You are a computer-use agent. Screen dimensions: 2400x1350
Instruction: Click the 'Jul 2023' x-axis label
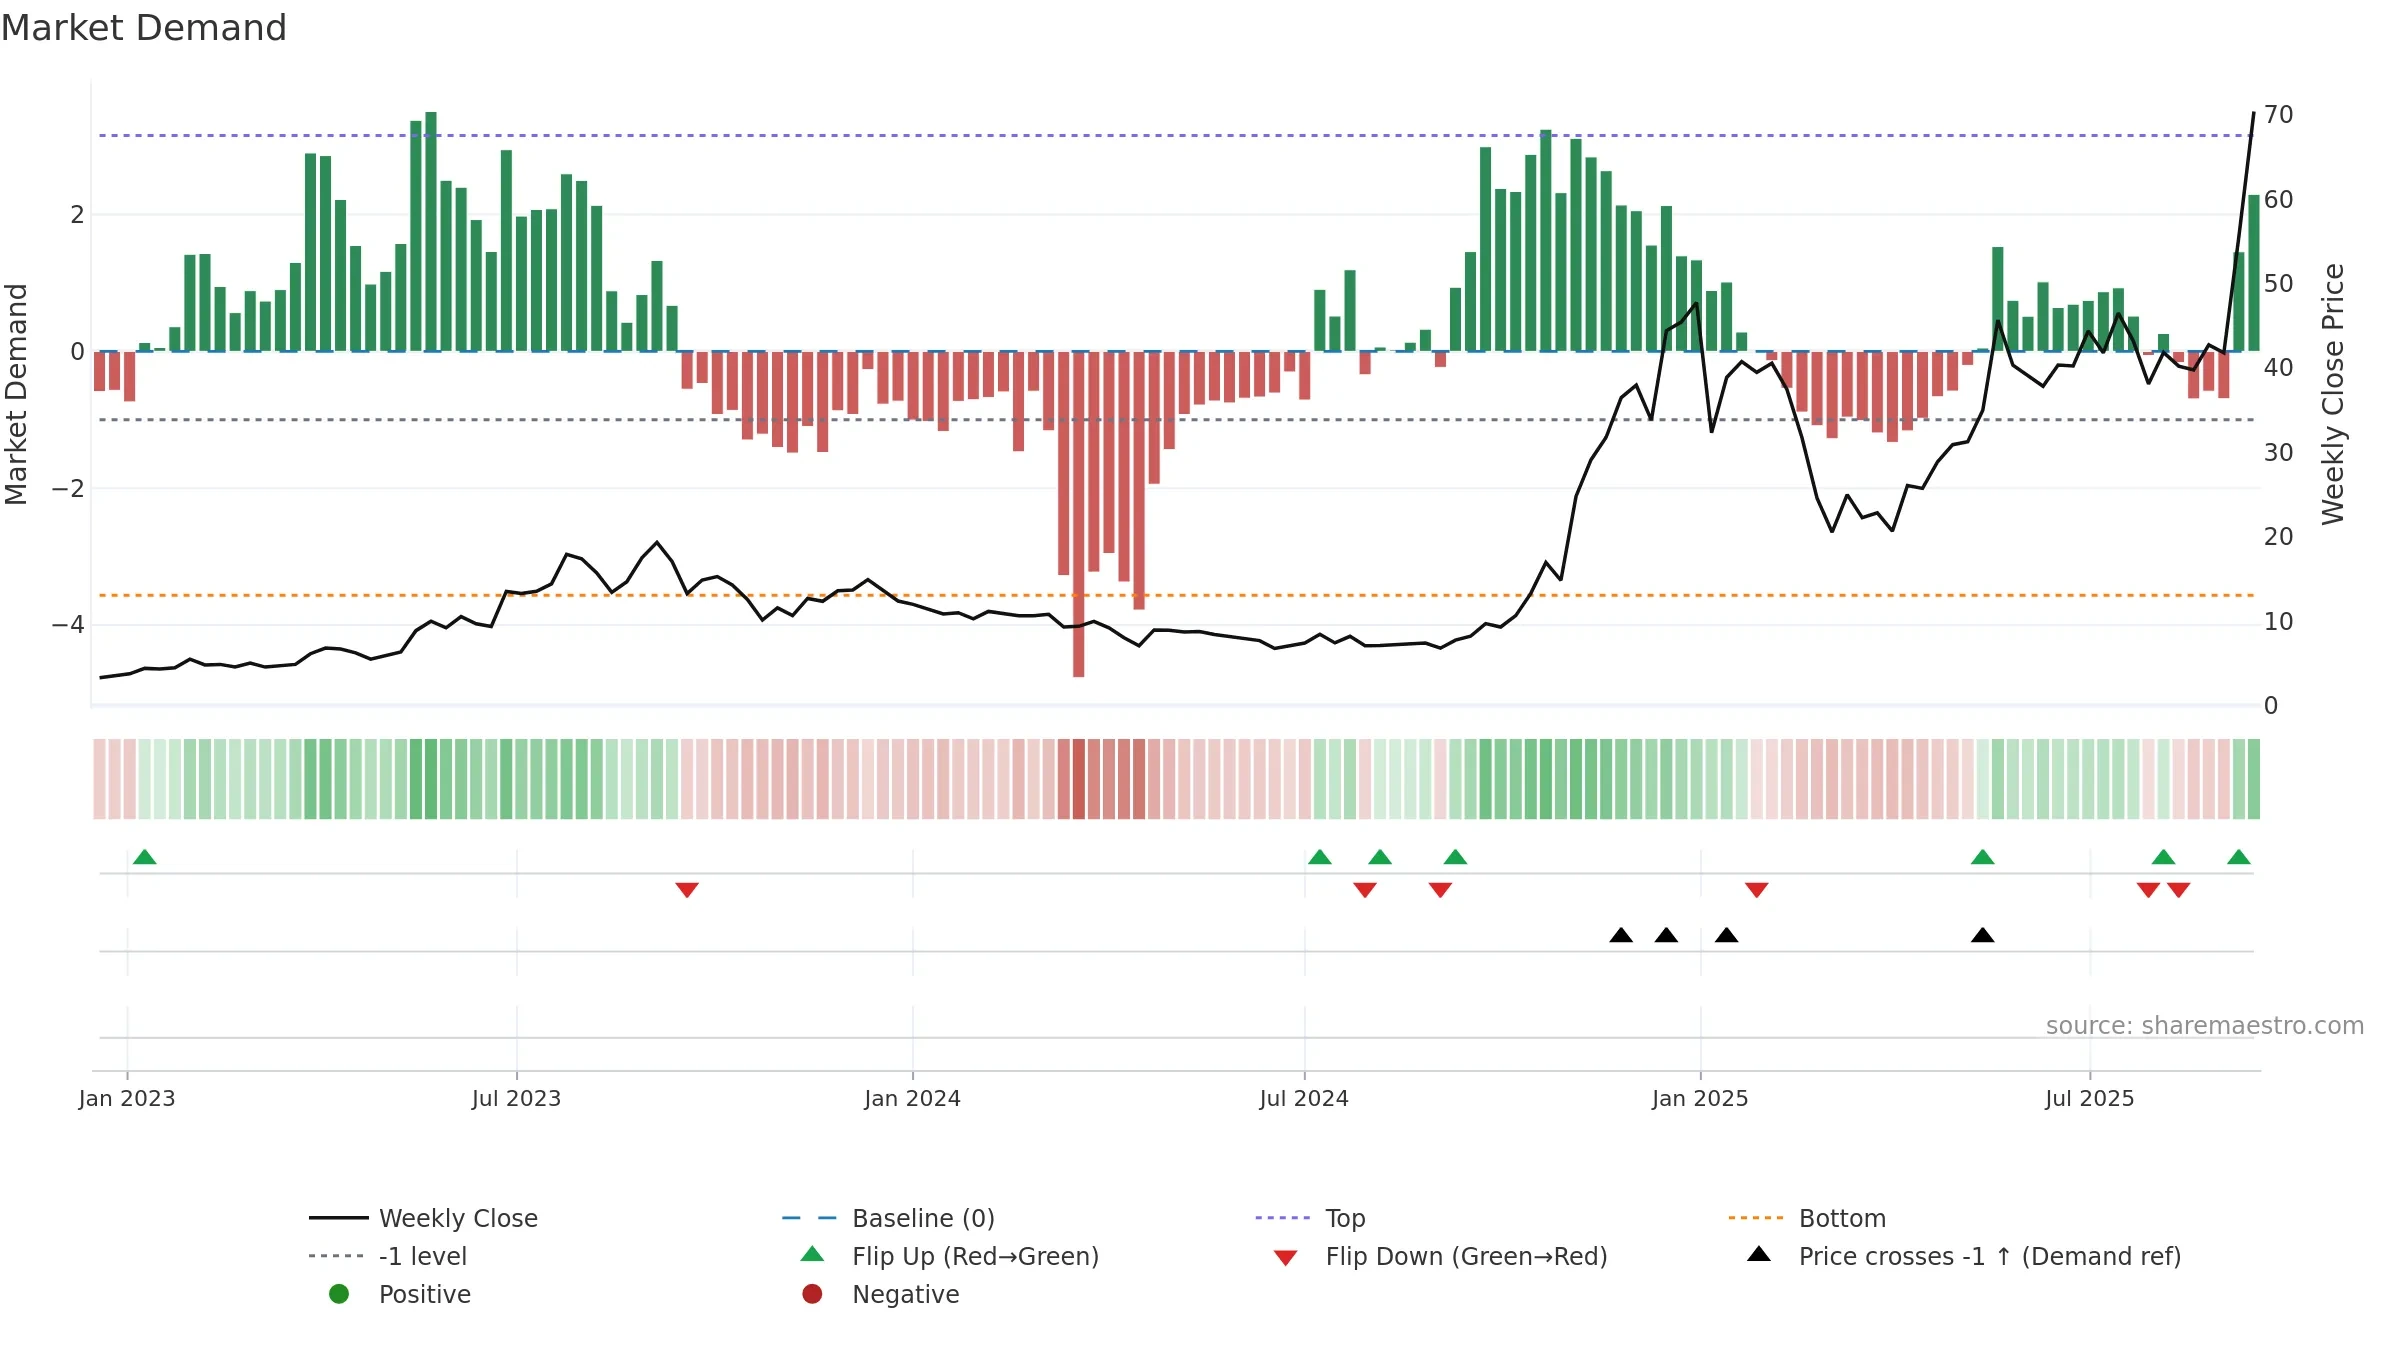pos(516,1098)
